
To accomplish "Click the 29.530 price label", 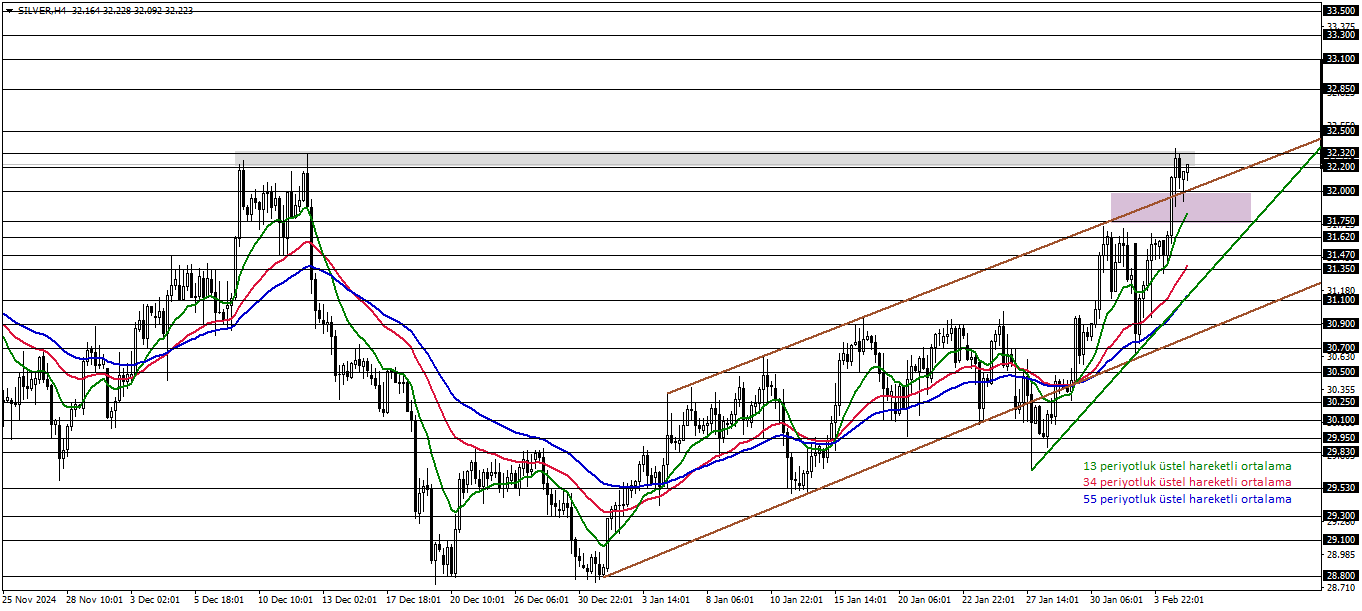I will [x=1340, y=488].
